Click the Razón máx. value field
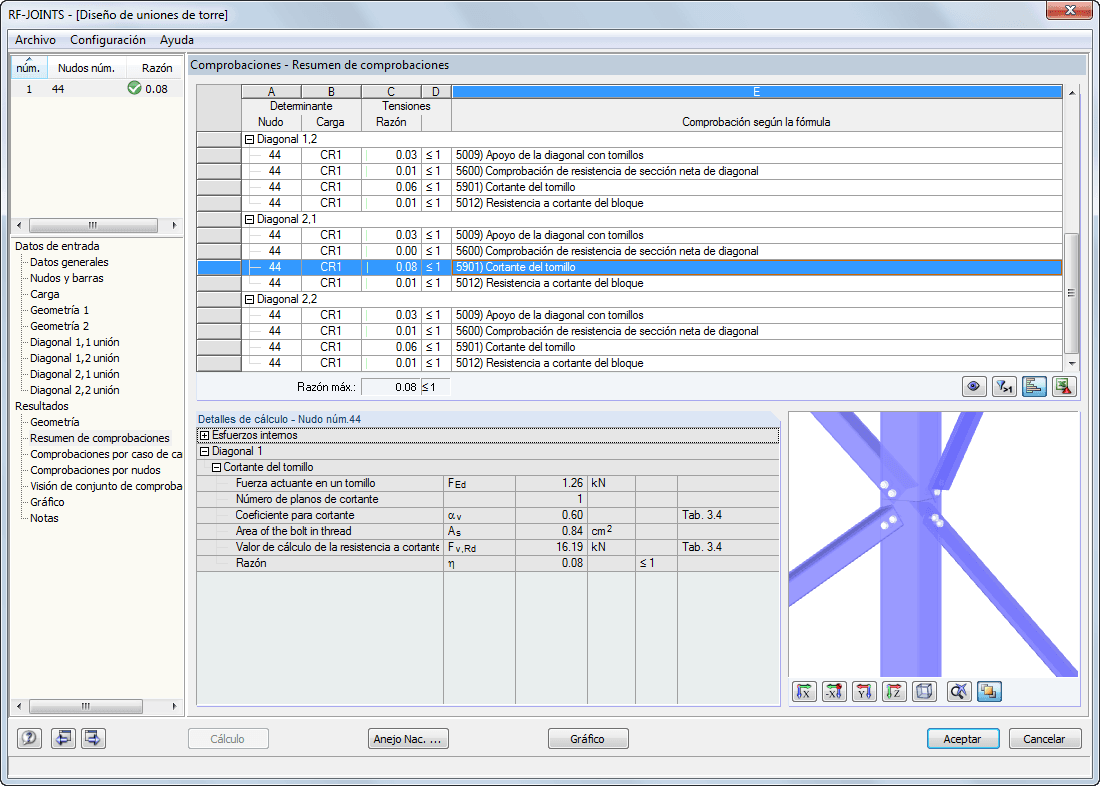The image size is (1100, 786). point(391,387)
